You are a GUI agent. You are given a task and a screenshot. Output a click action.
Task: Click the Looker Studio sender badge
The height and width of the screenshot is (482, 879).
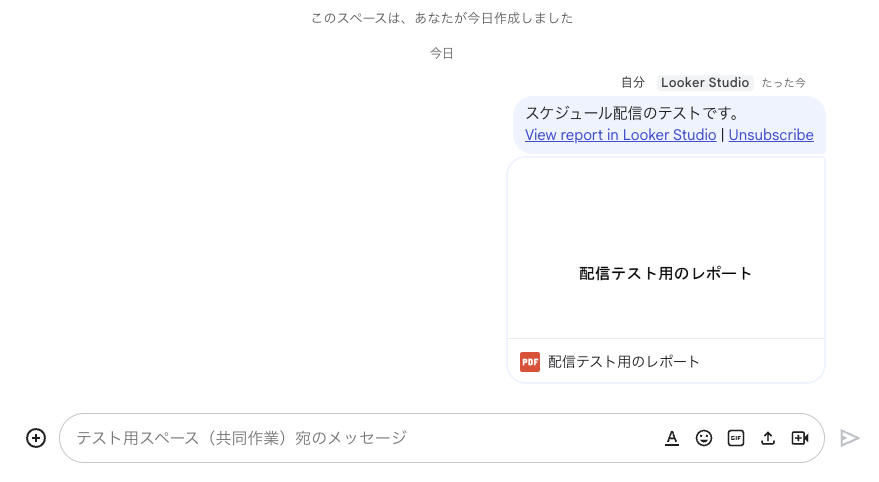click(706, 83)
